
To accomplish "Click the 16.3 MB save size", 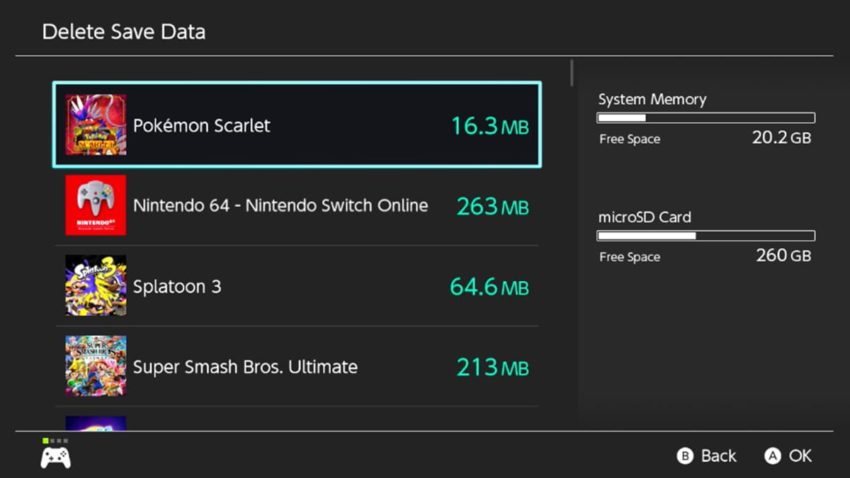I will 490,126.
